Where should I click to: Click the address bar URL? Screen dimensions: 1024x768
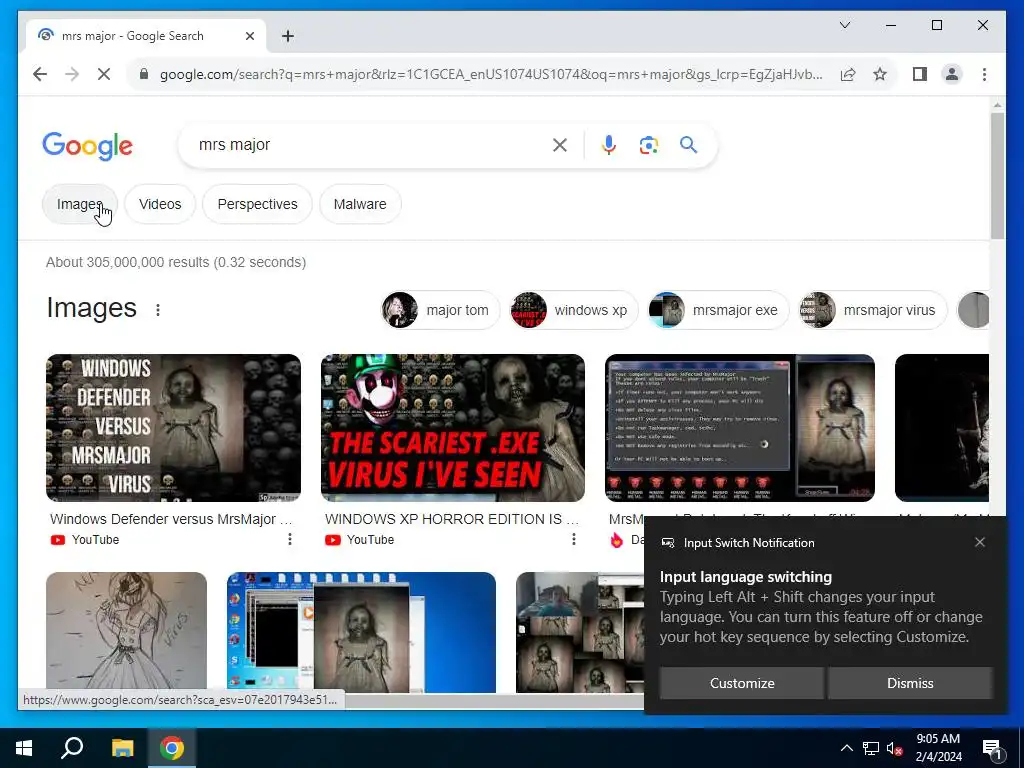coord(491,74)
